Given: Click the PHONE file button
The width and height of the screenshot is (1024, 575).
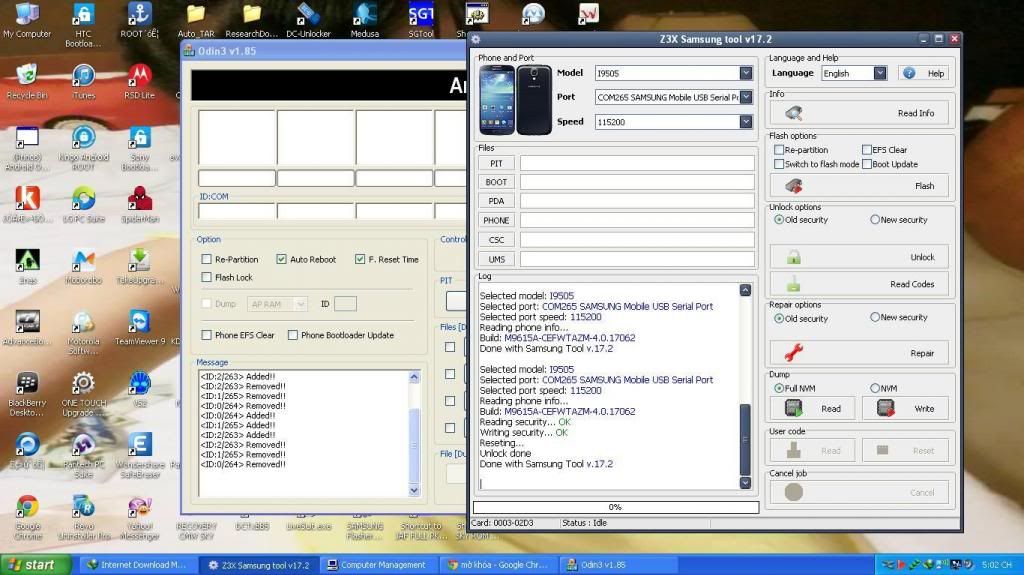Looking at the screenshot, I should coord(496,221).
